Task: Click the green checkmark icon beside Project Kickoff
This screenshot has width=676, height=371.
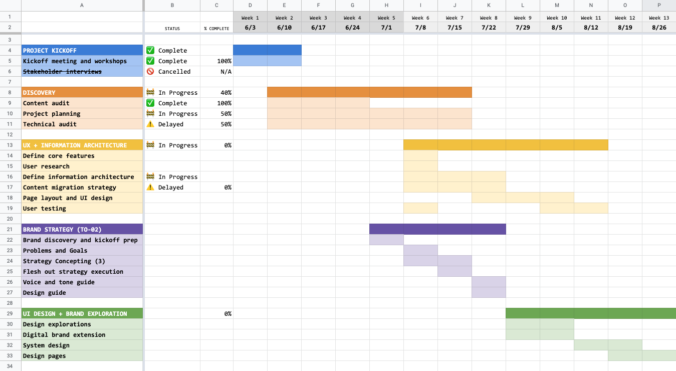Action: (x=150, y=50)
